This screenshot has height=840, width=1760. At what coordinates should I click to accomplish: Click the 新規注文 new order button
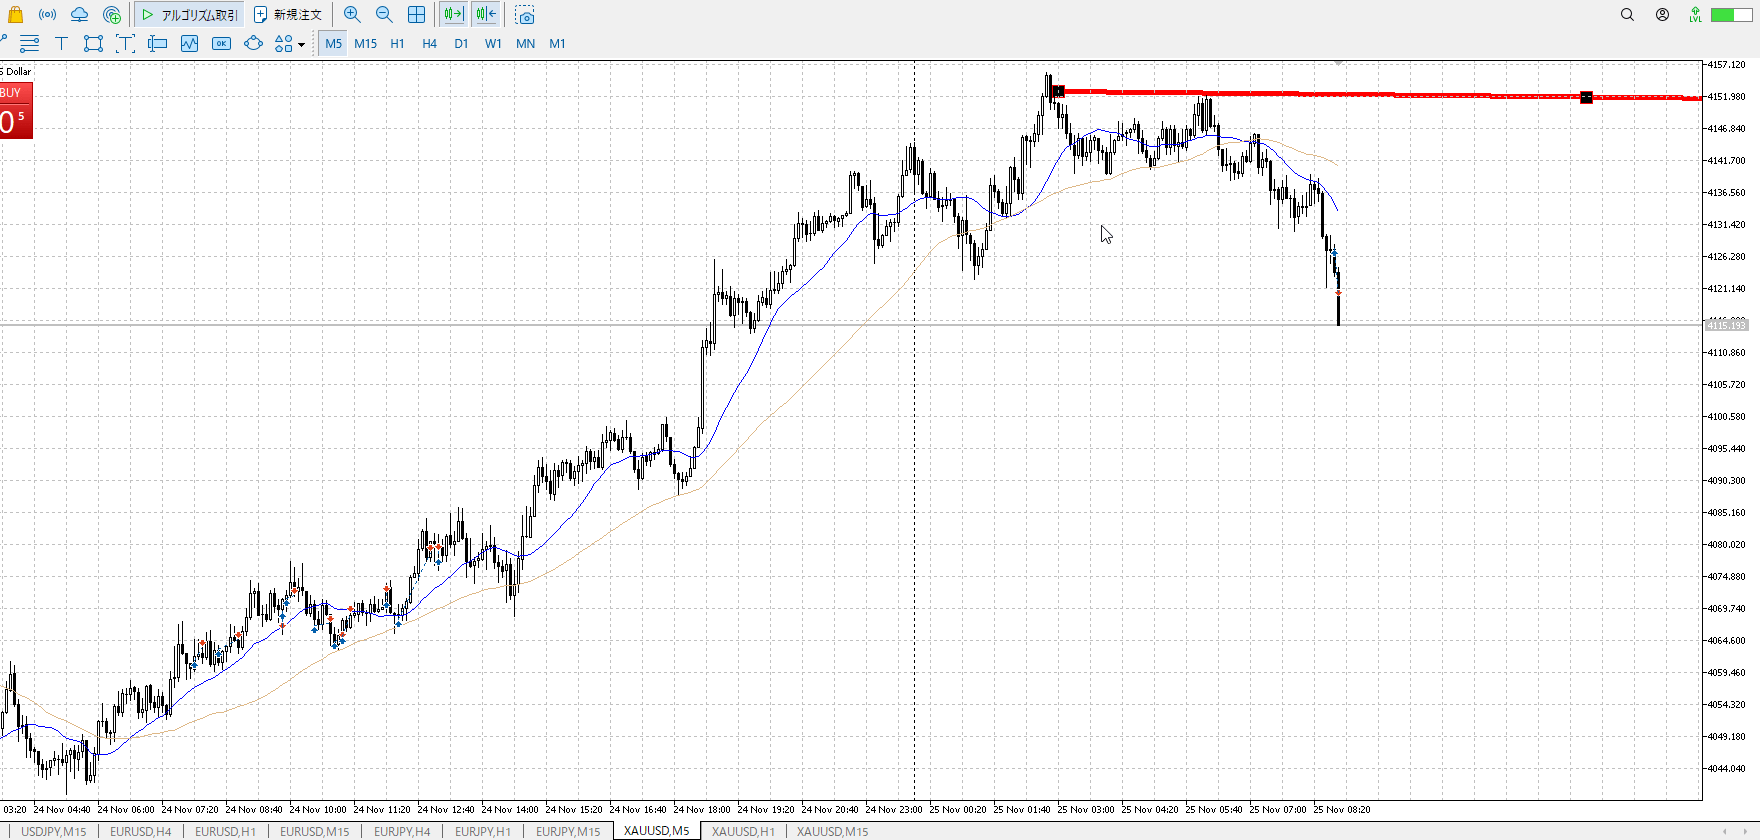pos(288,14)
